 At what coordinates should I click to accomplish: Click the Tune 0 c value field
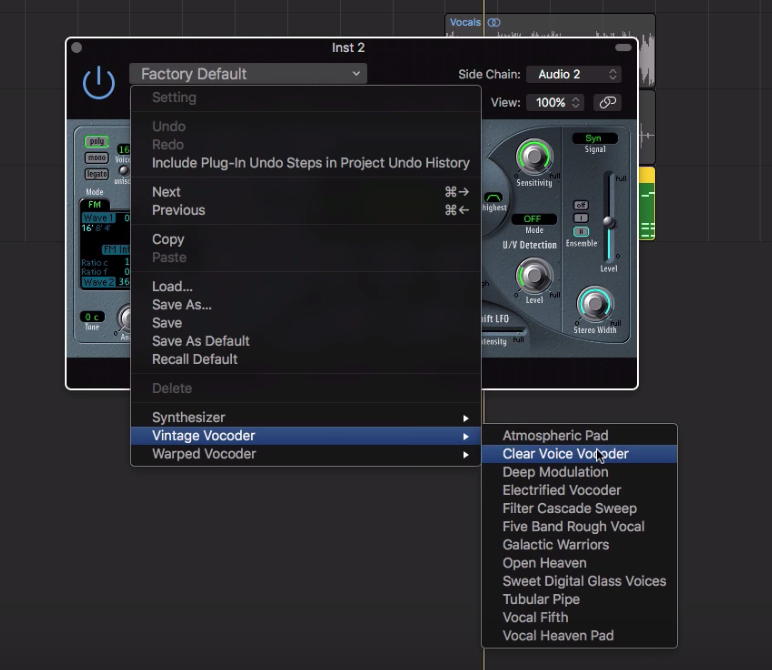pos(92,317)
